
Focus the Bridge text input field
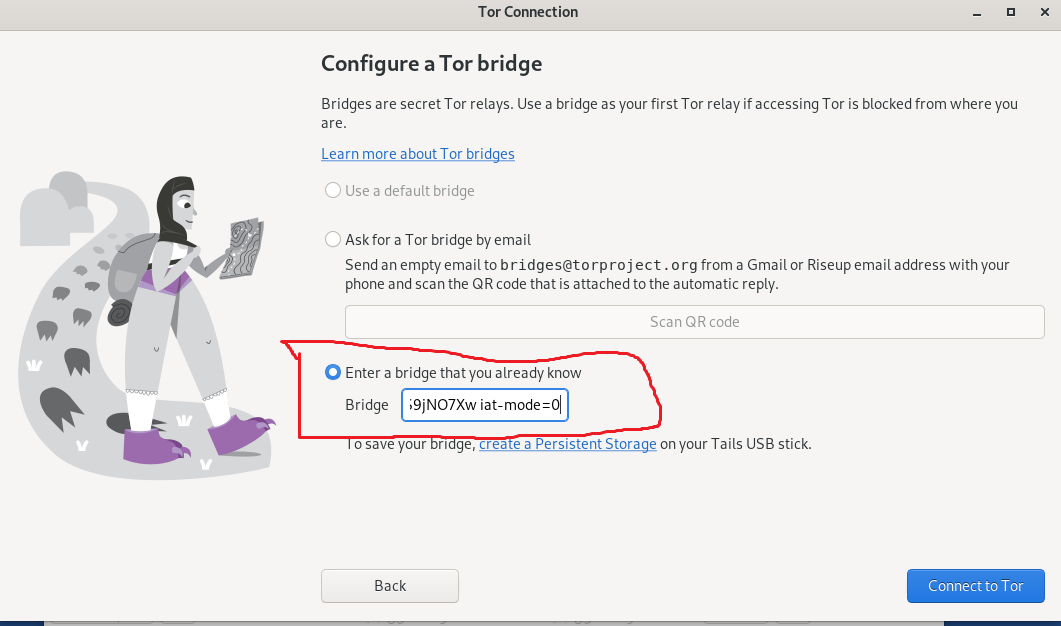pyautogui.click(x=484, y=405)
